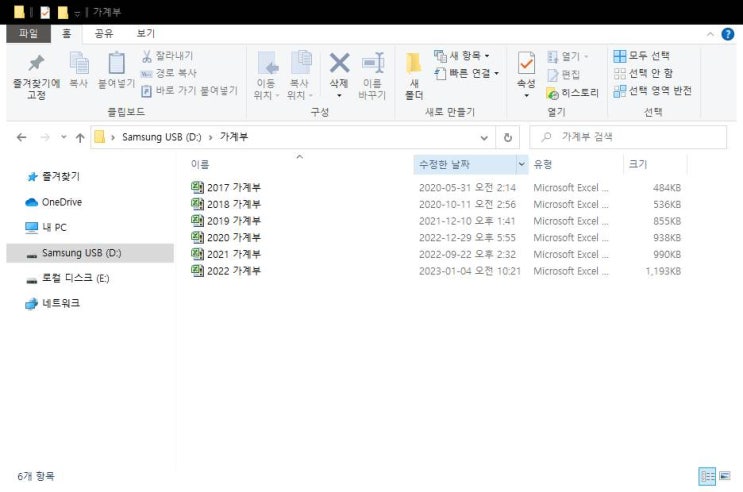Image resolution: width=743 pixels, height=492 pixels.
Task: Sort by the 수정한 날짜 column header
Action: [x=444, y=164]
